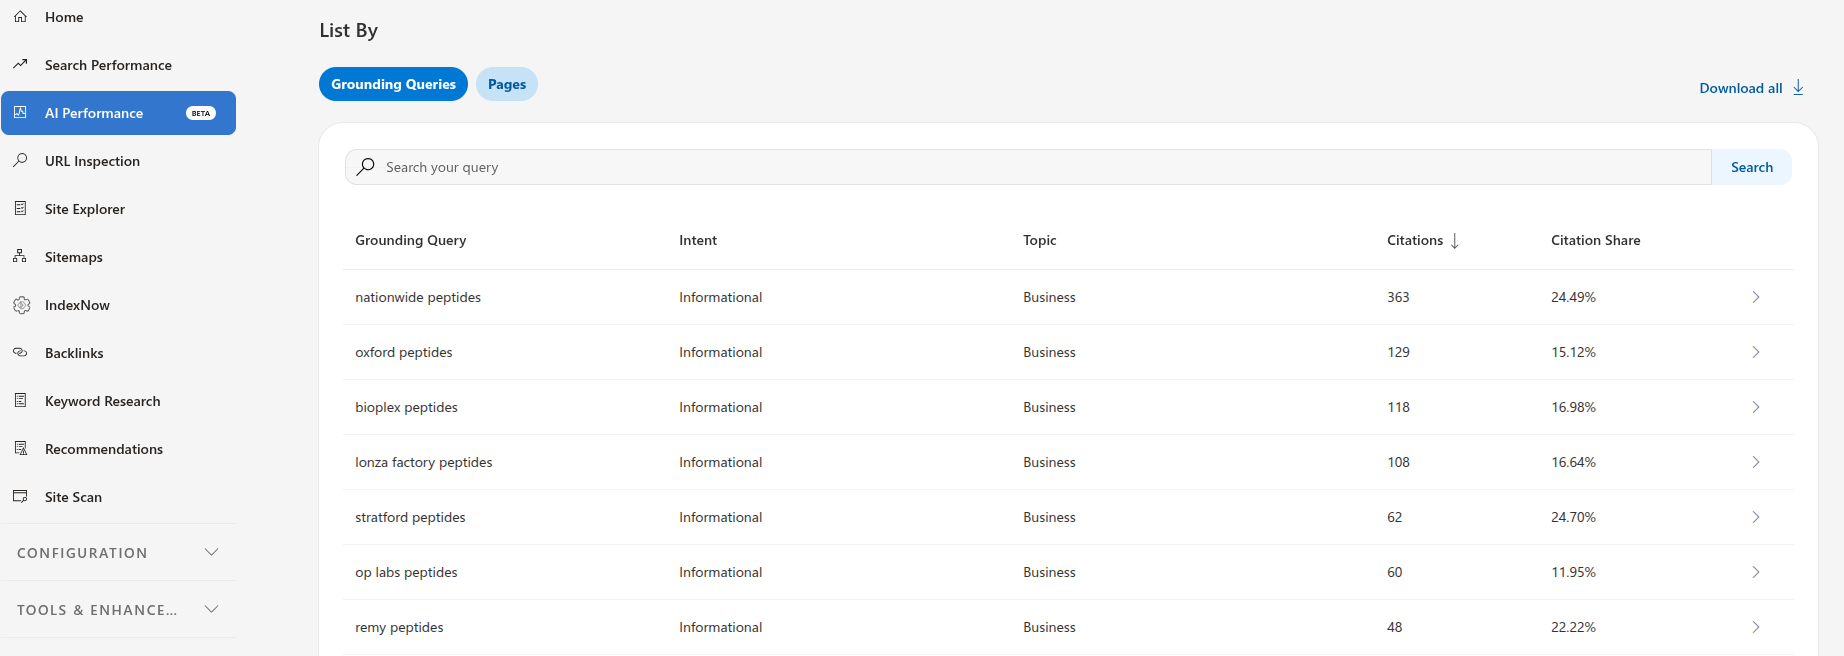Select the Grounding Queries tab

[x=393, y=84]
